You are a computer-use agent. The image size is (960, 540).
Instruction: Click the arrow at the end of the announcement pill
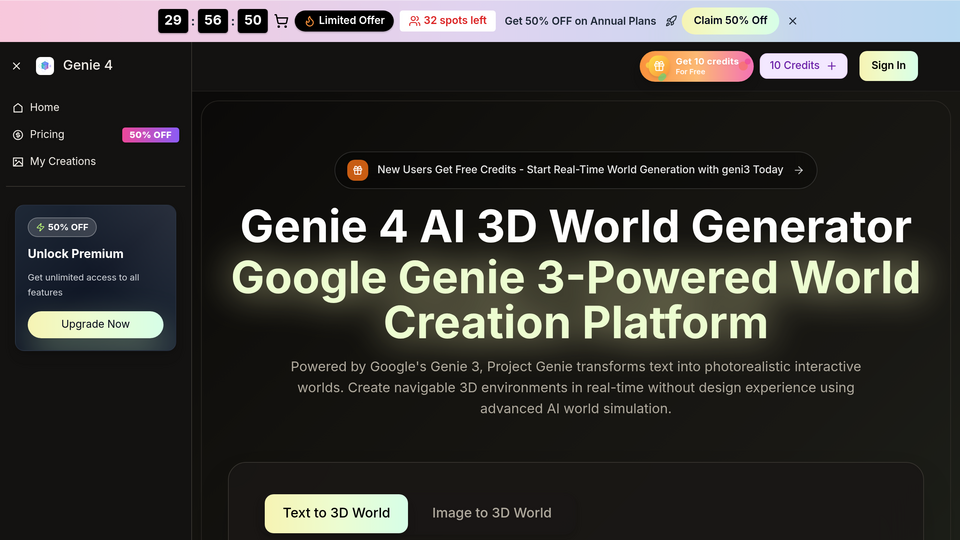pos(798,170)
